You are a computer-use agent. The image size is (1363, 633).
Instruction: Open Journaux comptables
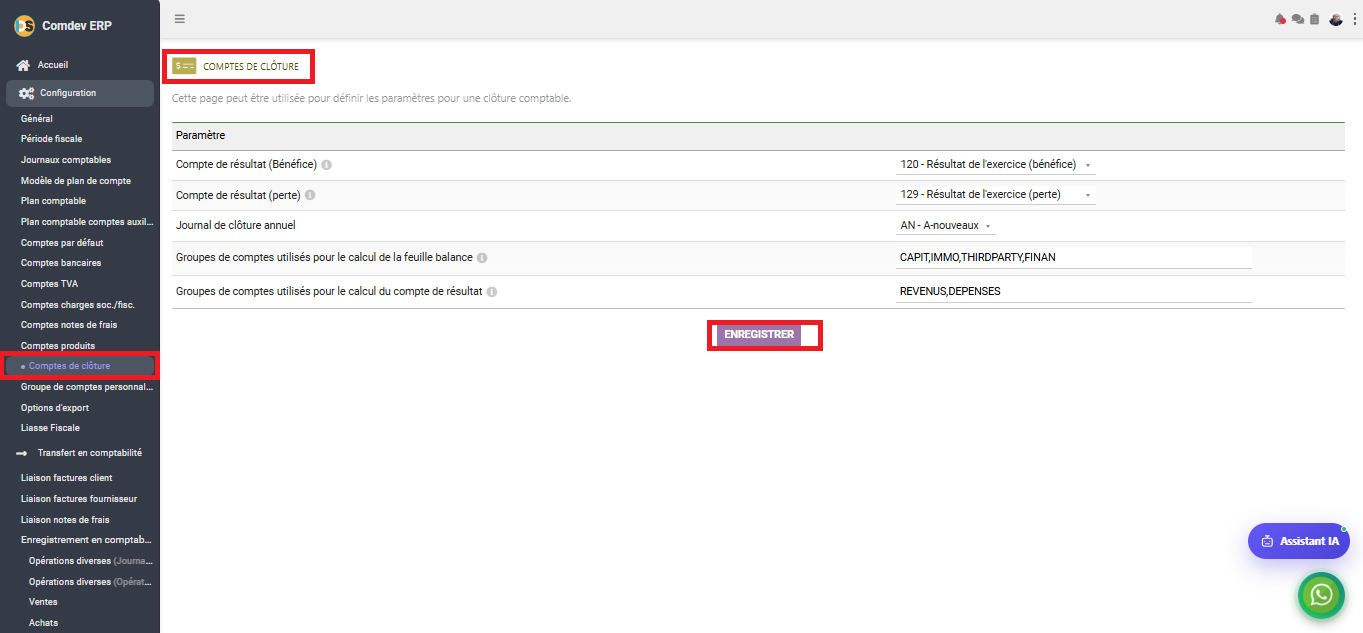[x=66, y=160]
